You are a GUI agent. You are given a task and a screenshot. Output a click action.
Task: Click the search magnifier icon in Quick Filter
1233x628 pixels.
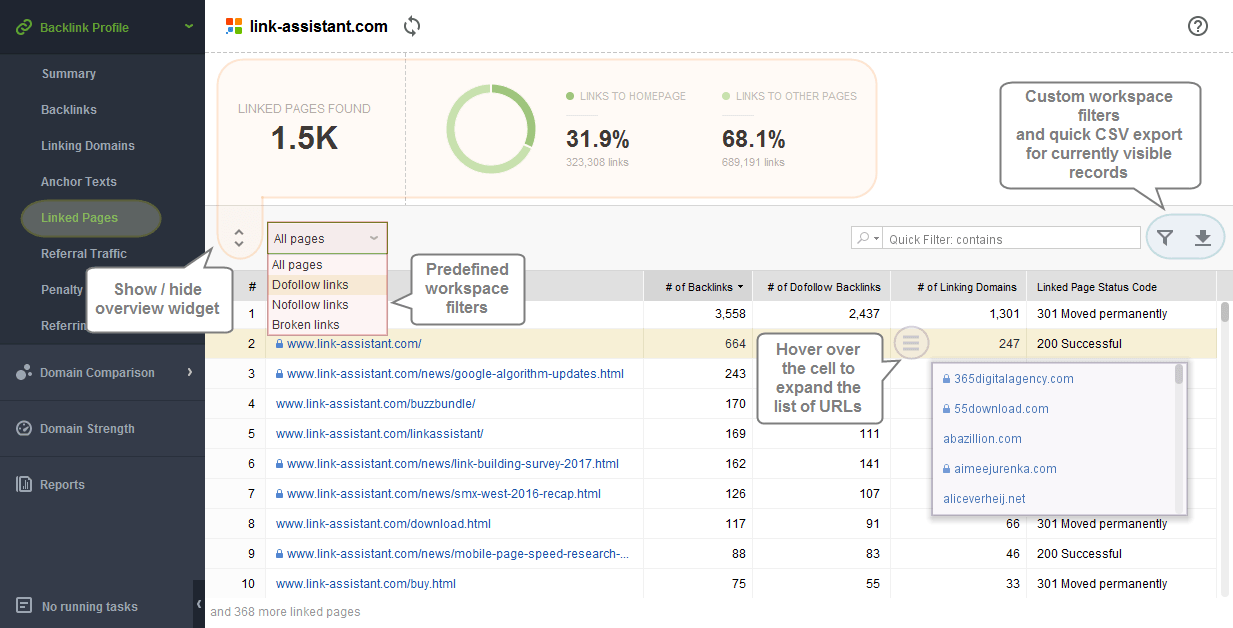click(x=862, y=238)
